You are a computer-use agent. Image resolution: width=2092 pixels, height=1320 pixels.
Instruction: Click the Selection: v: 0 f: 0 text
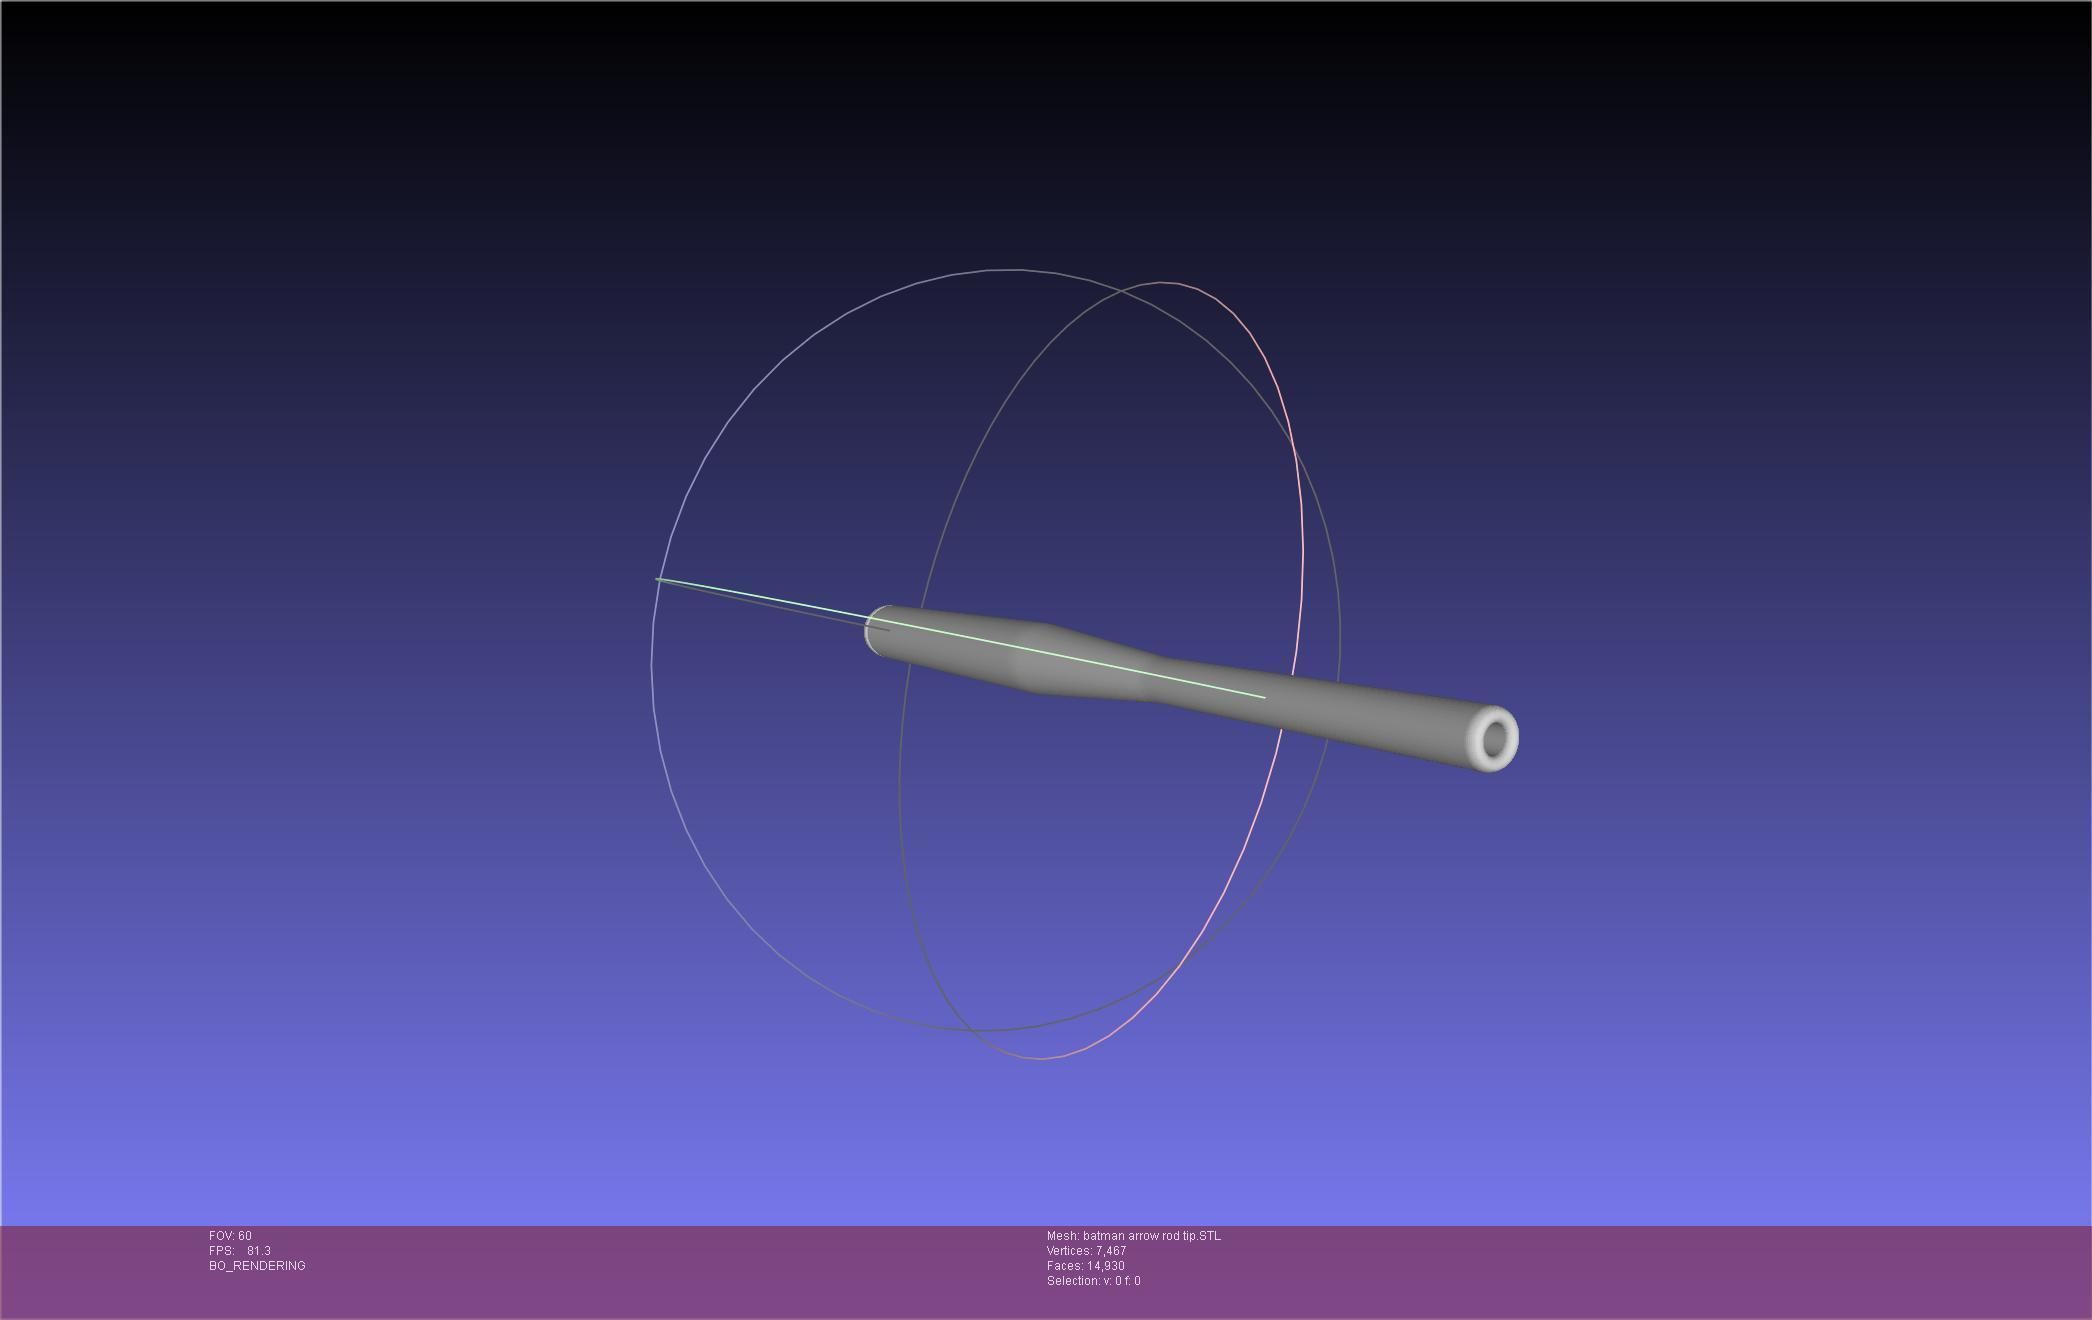click(x=1093, y=1281)
